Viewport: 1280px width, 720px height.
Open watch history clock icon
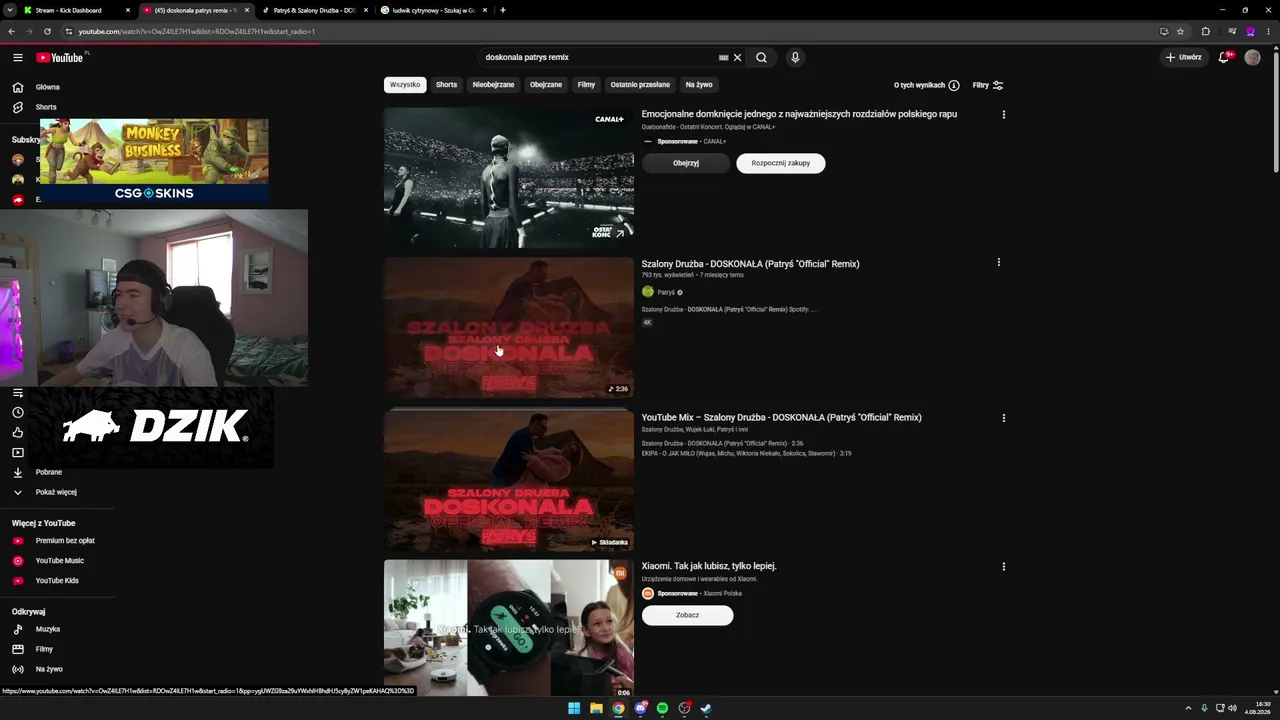coord(18,413)
